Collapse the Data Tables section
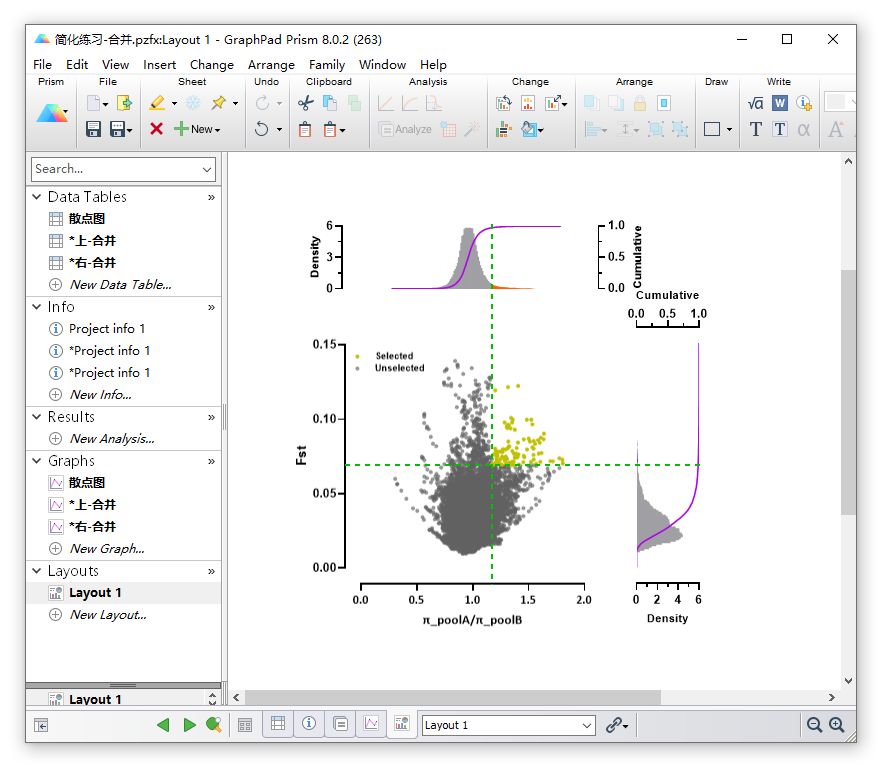This screenshot has height=766, width=882. click(x=37, y=197)
